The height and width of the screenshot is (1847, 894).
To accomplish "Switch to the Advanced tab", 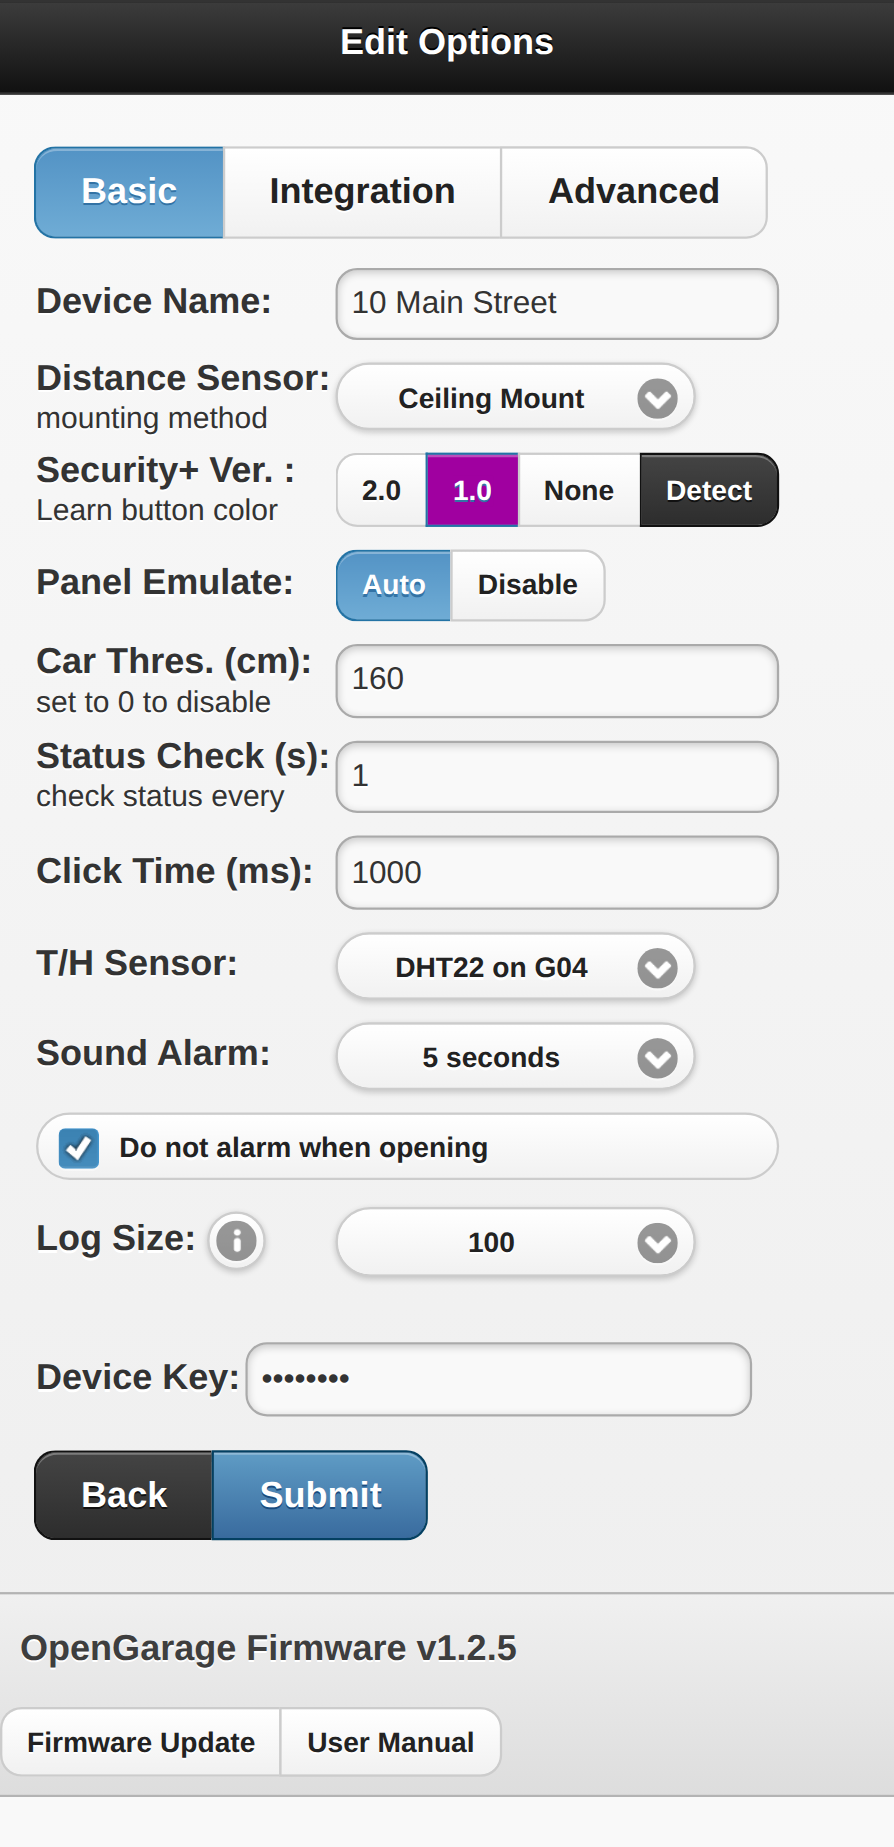I will click(x=634, y=192).
